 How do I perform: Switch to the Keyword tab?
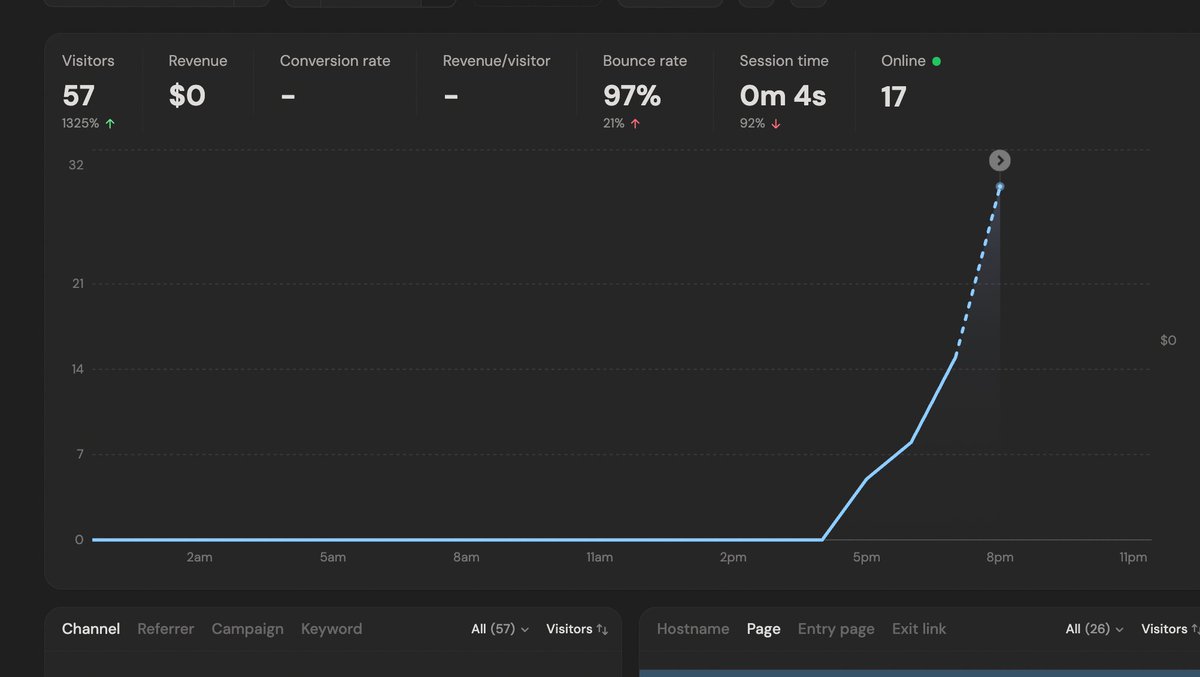click(332, 629)
